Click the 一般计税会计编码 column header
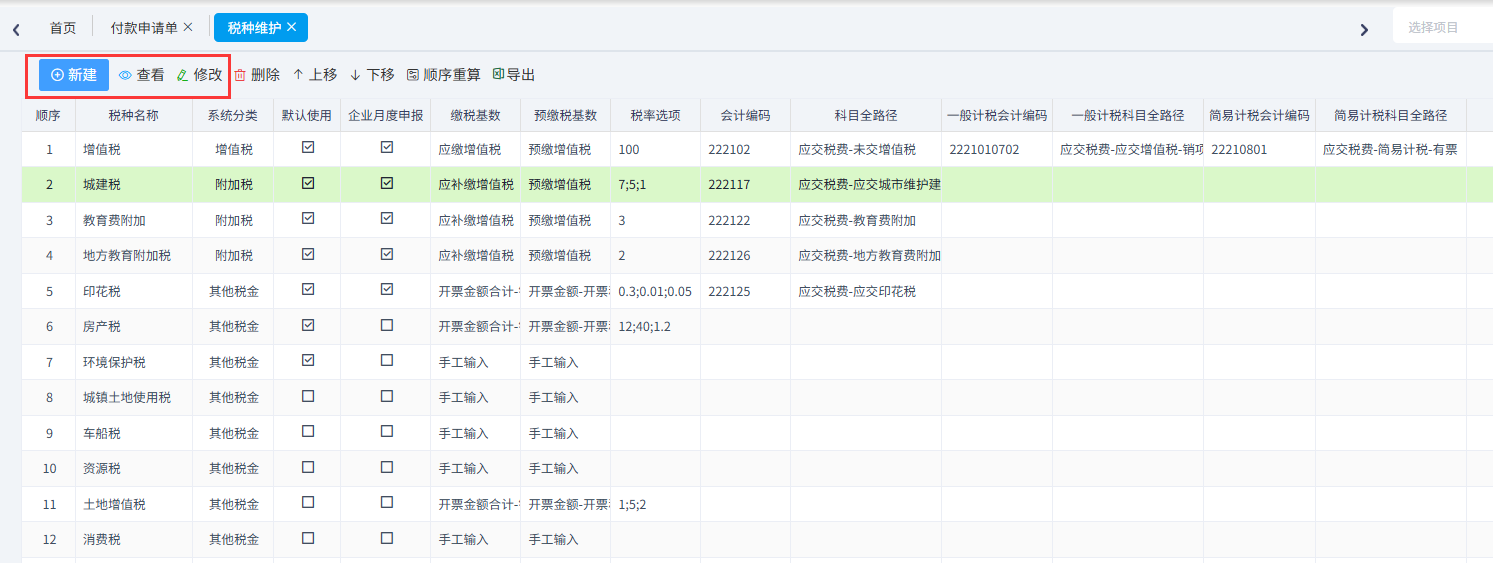The image size is (1493, 563). pos(996,115)
